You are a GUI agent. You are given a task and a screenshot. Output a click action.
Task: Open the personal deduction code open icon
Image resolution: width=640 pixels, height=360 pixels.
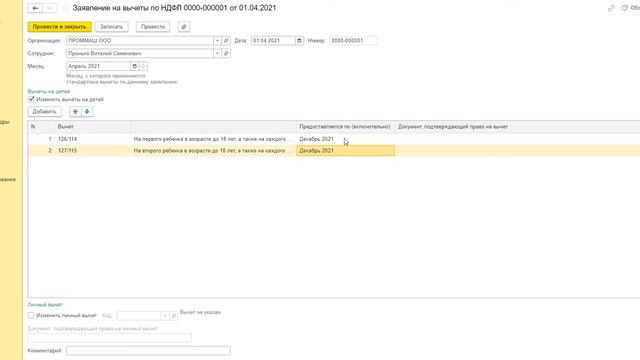173,316
